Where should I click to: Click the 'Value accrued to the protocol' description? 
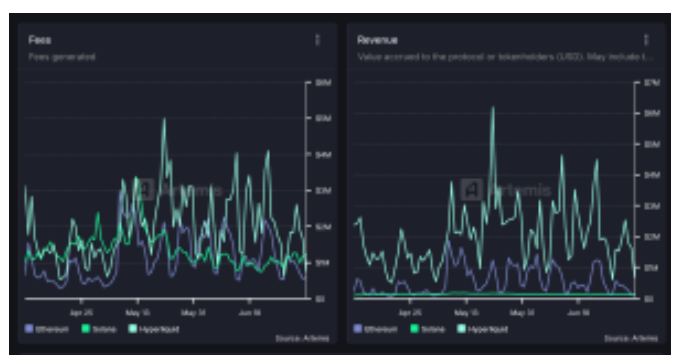coord(505,57)
